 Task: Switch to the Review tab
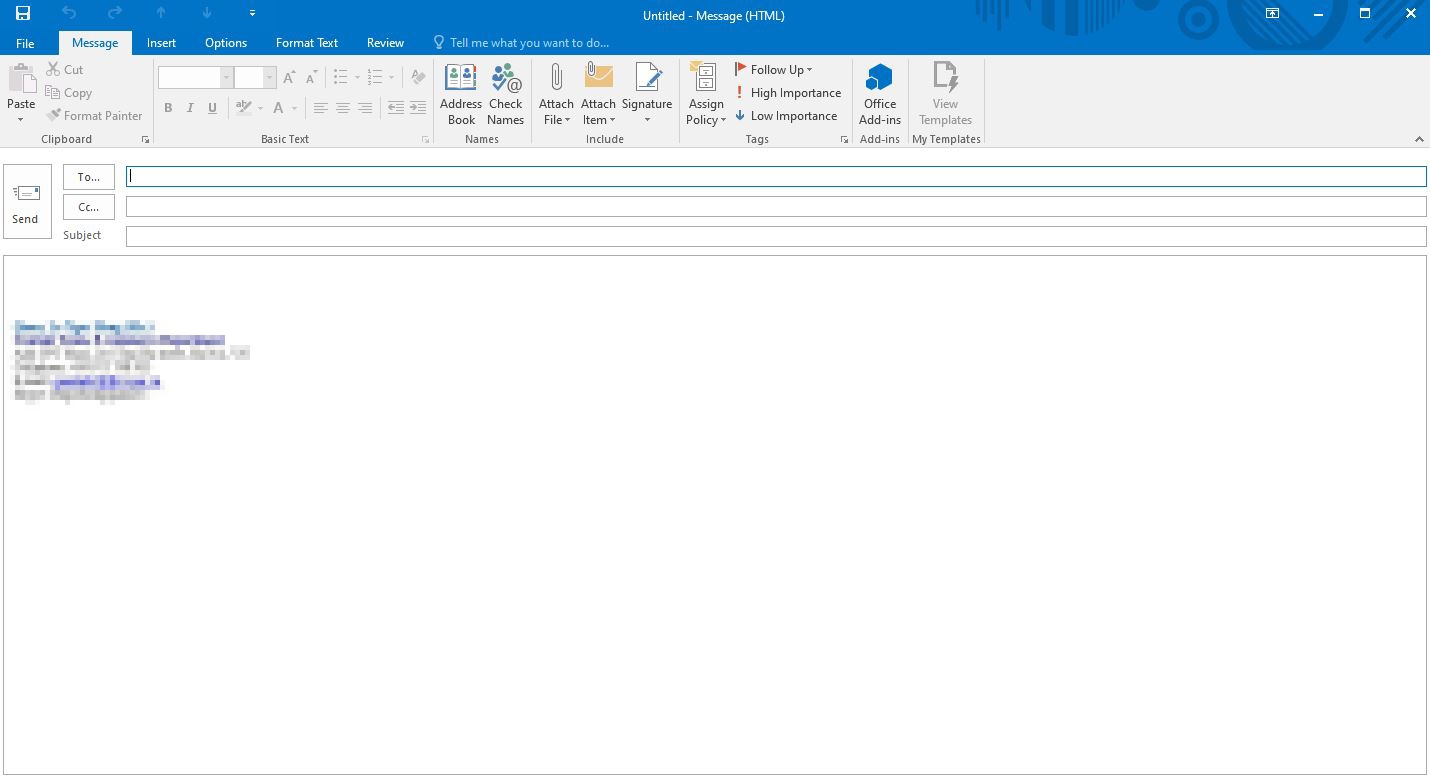(385, 43)
